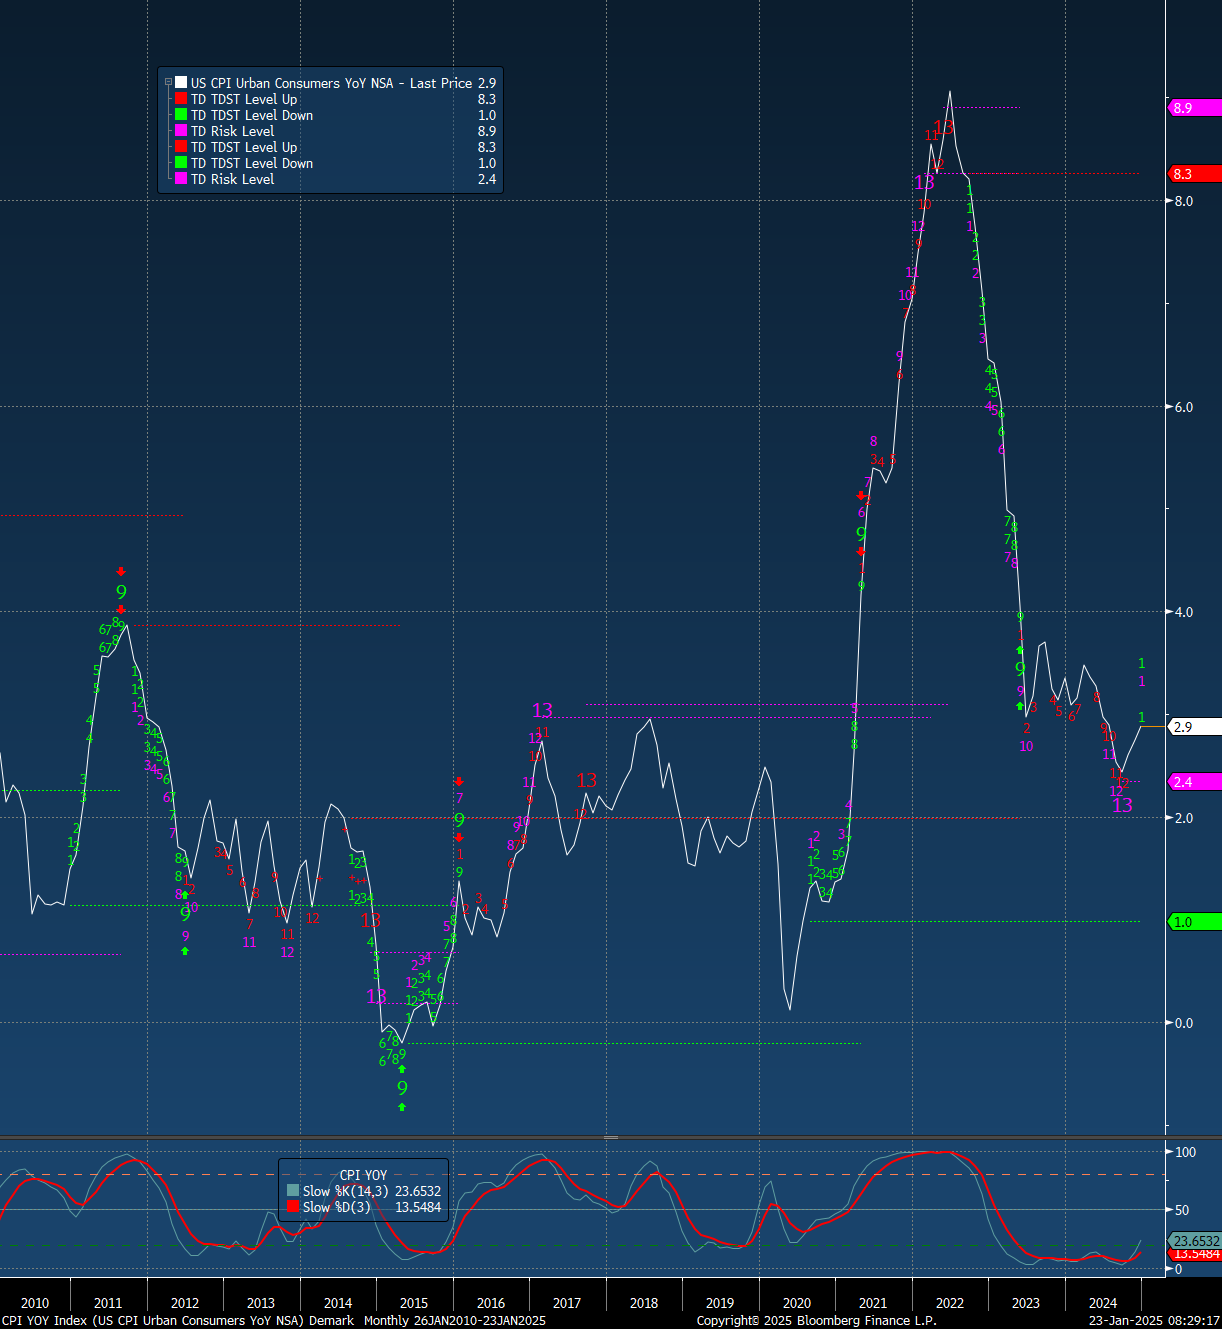The image size is (1222, 1329).
Task: Click the 2020 year label on time axis
Action: [x=796, y=1303]
